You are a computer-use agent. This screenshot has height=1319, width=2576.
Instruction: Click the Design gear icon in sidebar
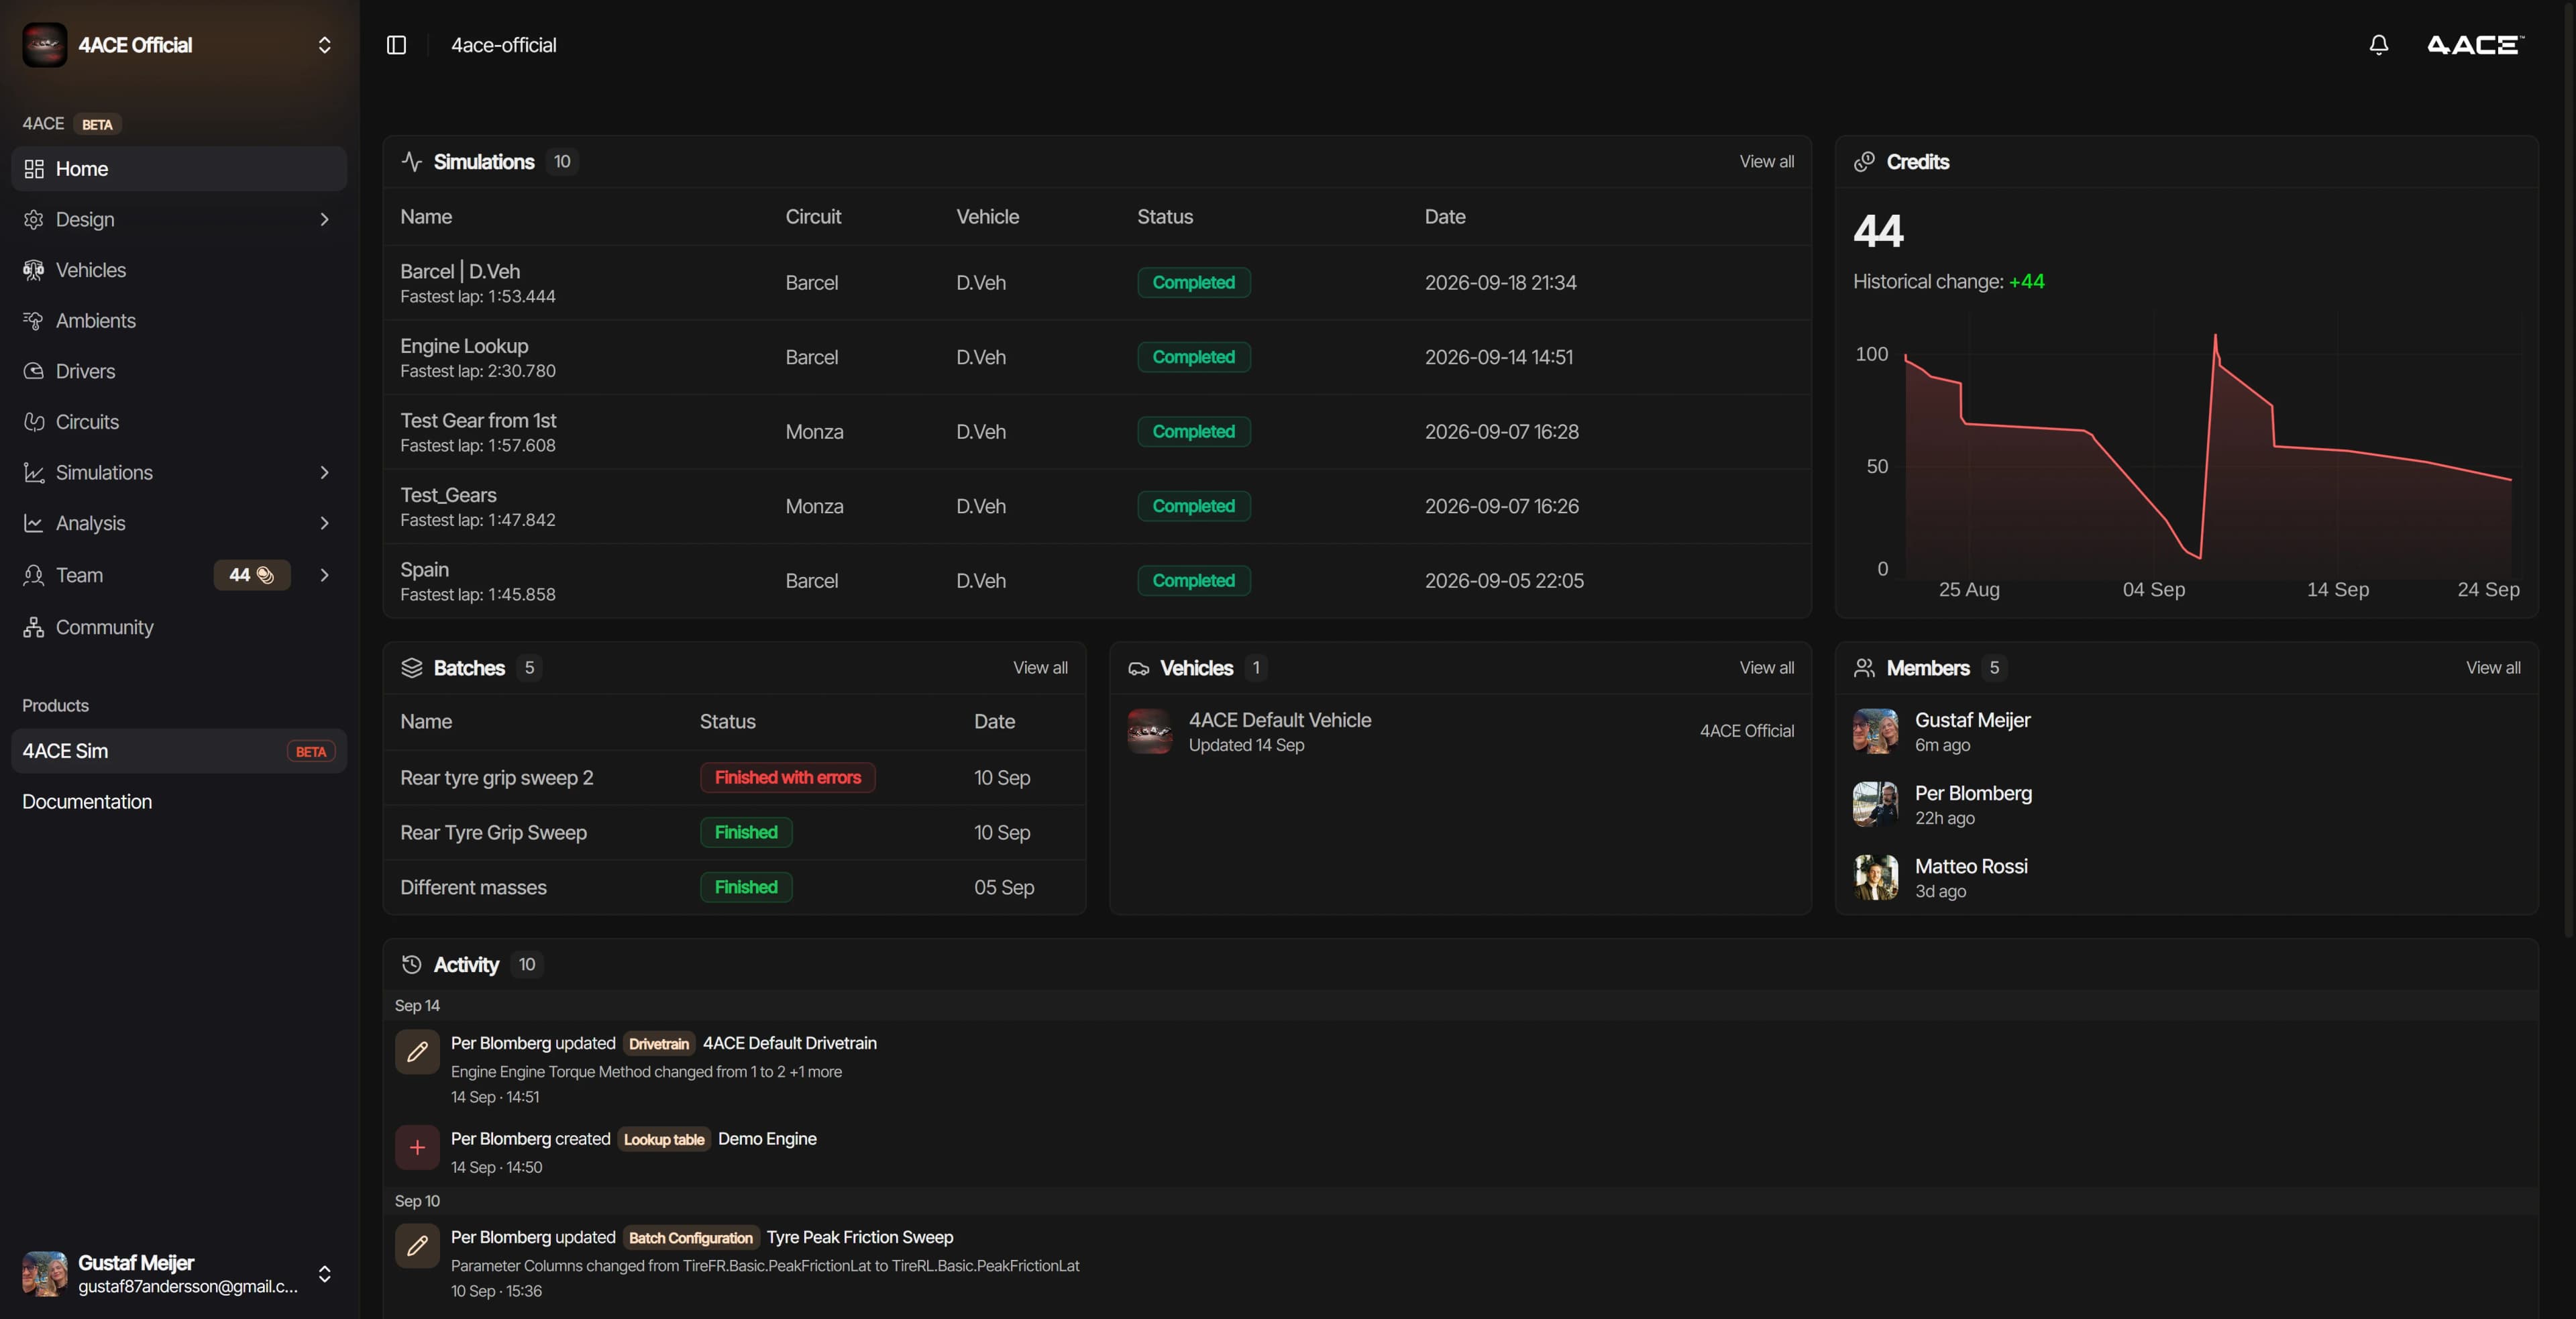[x=34, y=219]
